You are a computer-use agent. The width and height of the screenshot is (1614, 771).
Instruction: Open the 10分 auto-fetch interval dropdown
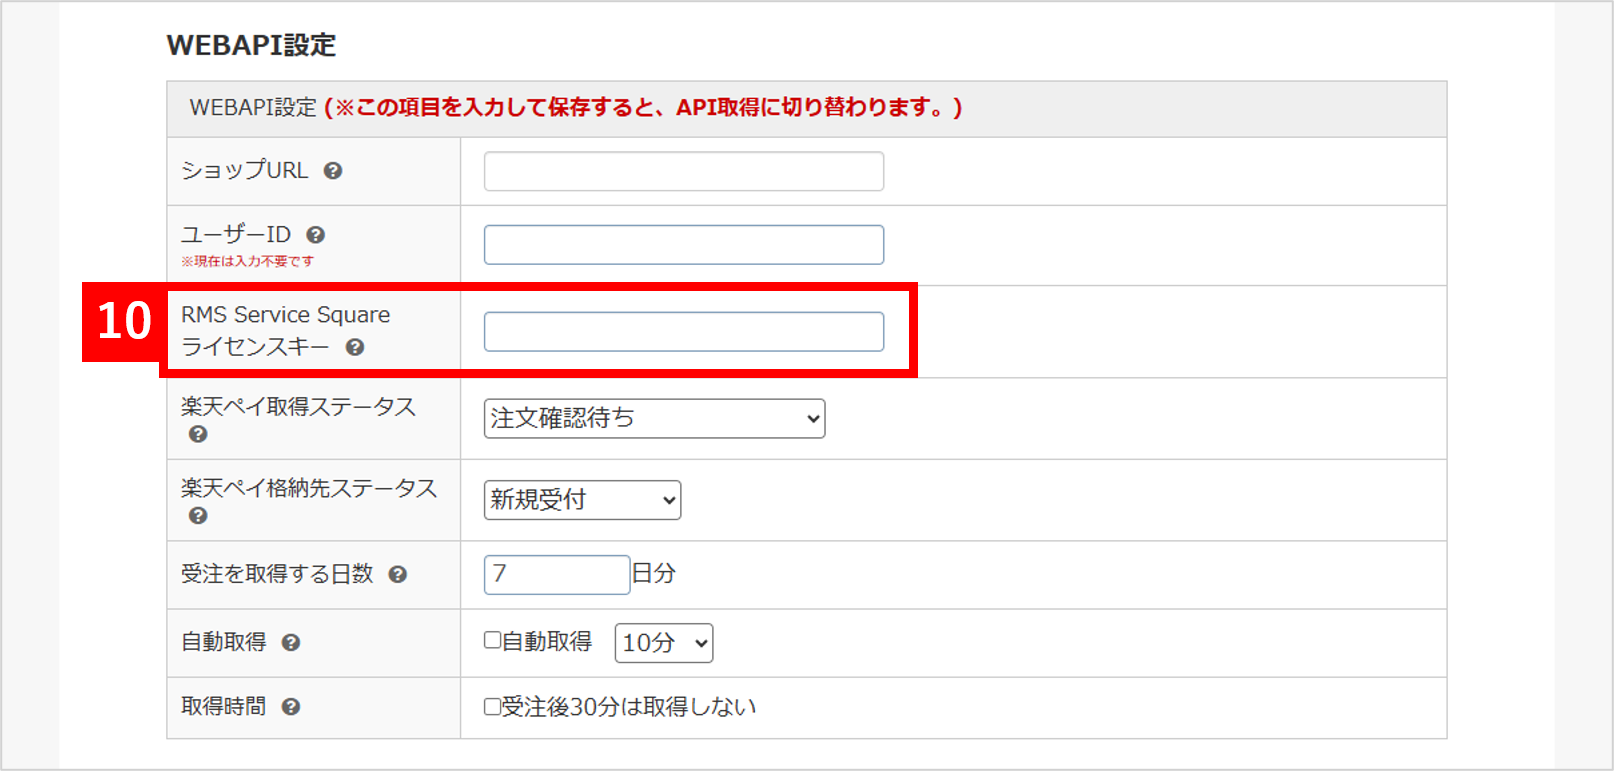tap(663, 643)
